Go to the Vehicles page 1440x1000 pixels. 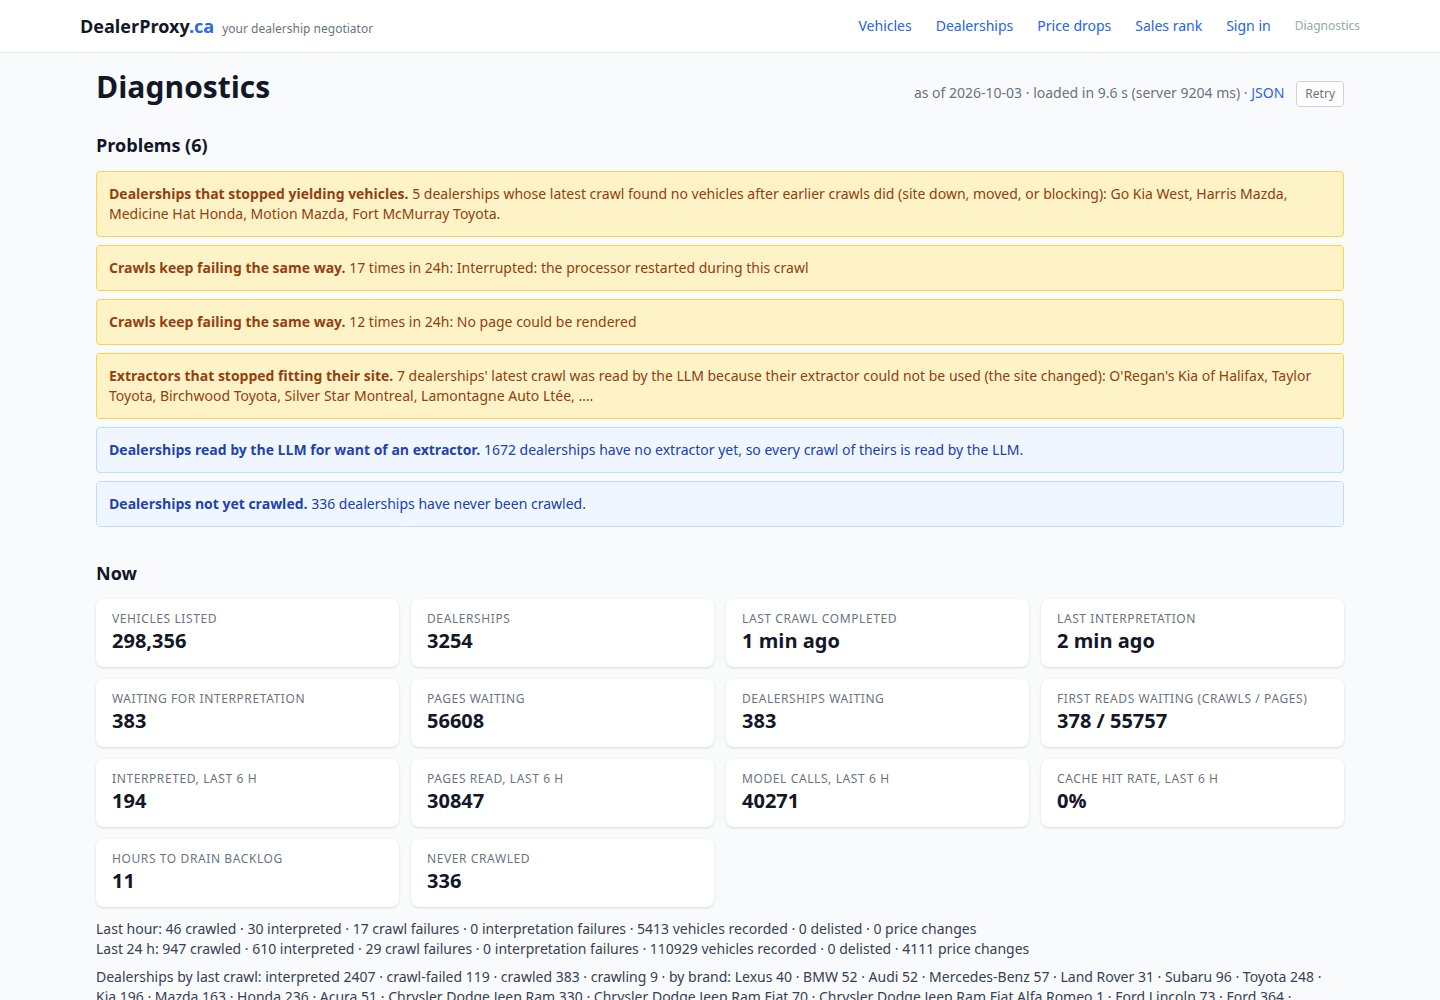885,26
